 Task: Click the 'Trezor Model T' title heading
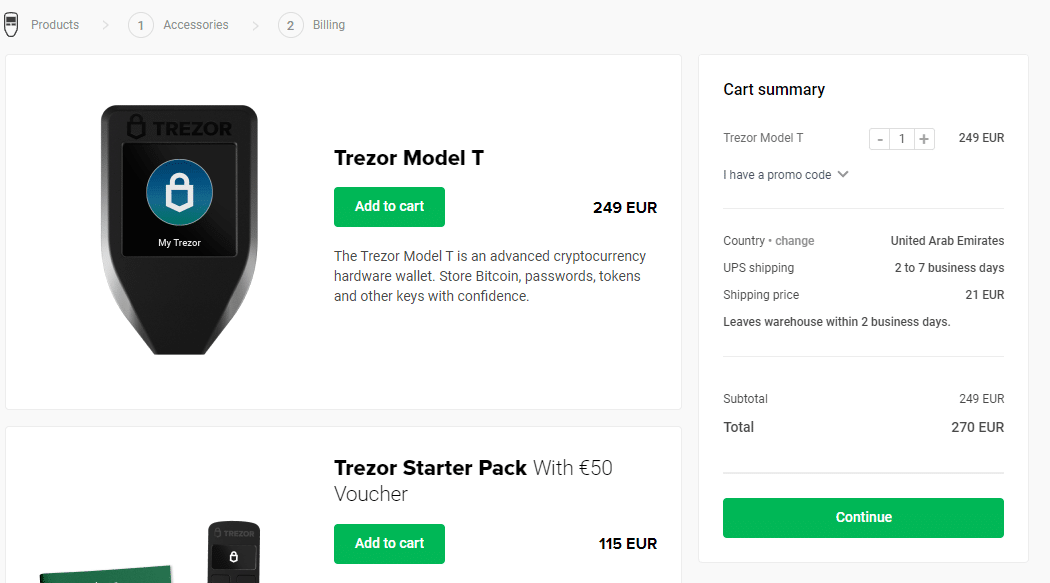[408, 158]
